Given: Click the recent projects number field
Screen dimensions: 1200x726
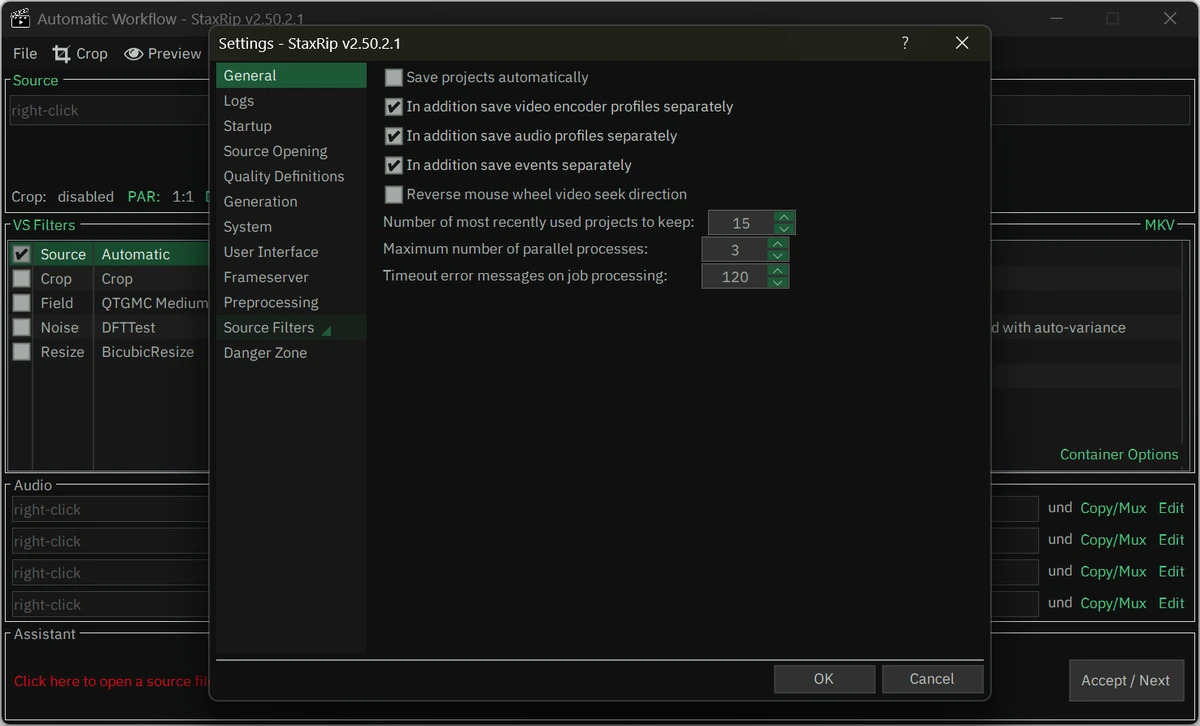Looking at the screenshot, I should click(742, 223).
